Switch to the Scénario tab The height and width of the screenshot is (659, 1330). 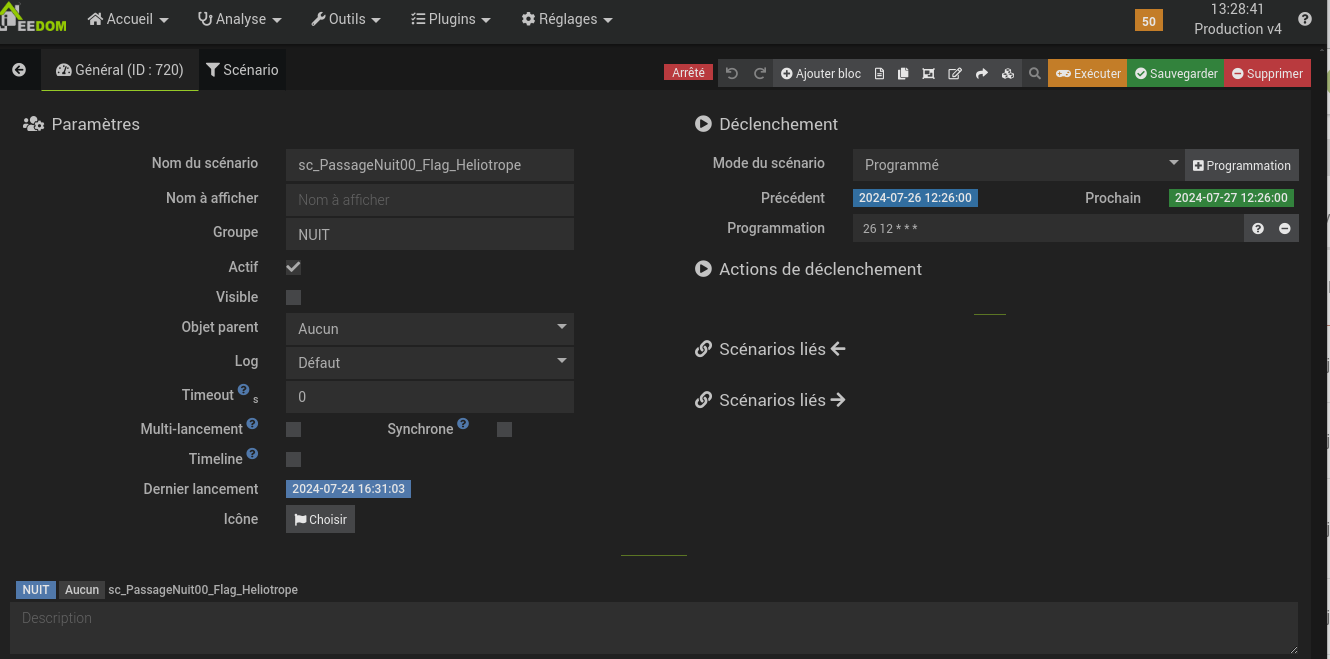point(243,70)
